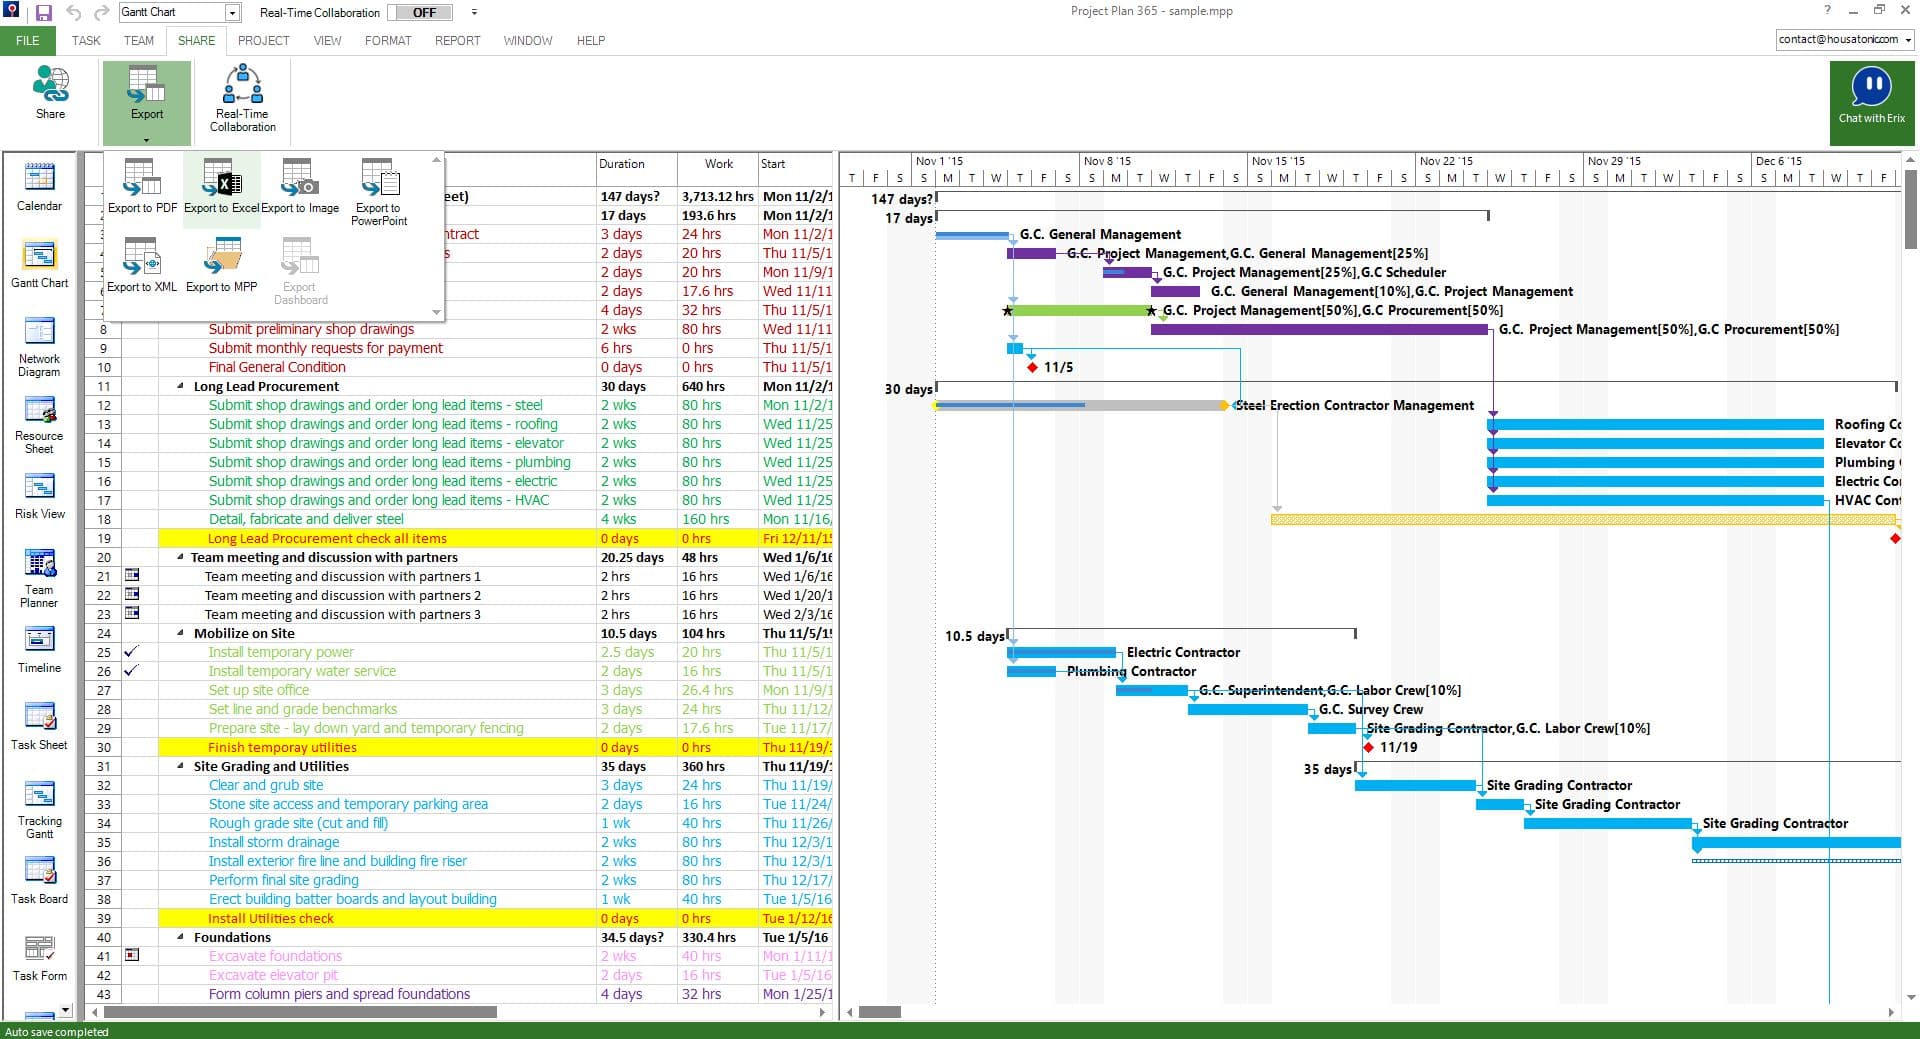Click the task table horizontal scrollbar
The height and width of the screenshot is (1039, 1920).
click(x=300, y=1012)
